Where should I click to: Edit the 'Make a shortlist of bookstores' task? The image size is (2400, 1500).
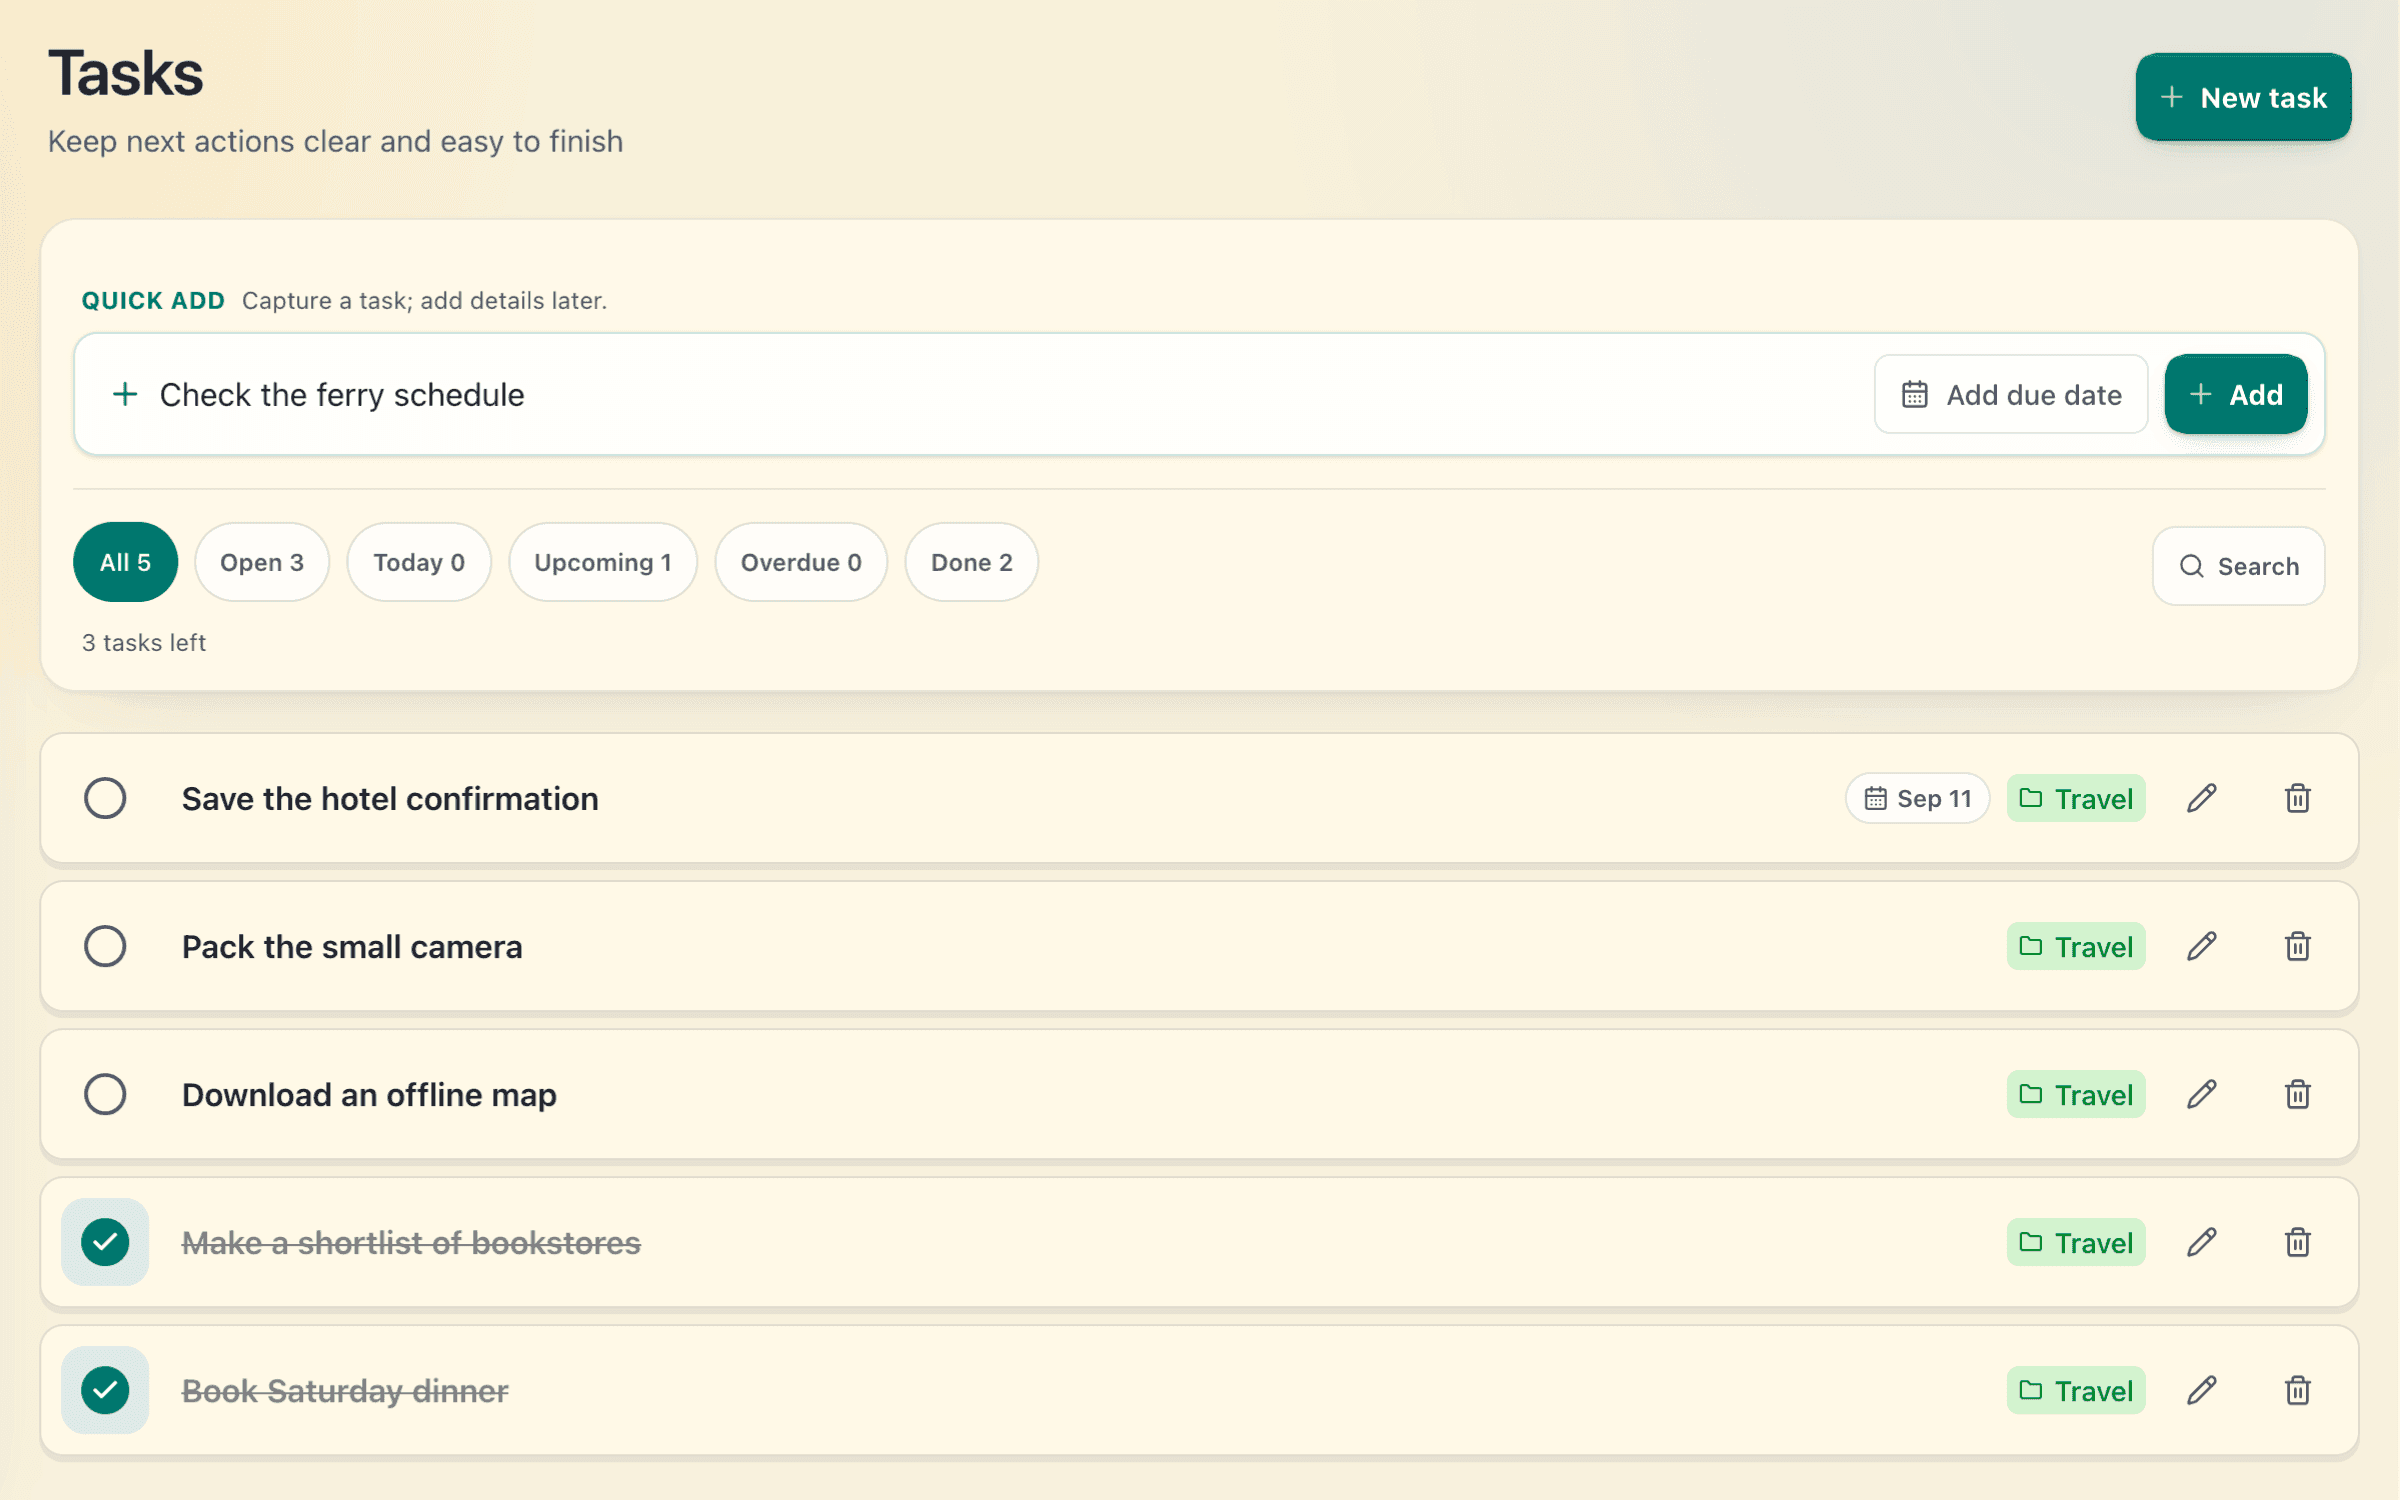[2201, 1242]
